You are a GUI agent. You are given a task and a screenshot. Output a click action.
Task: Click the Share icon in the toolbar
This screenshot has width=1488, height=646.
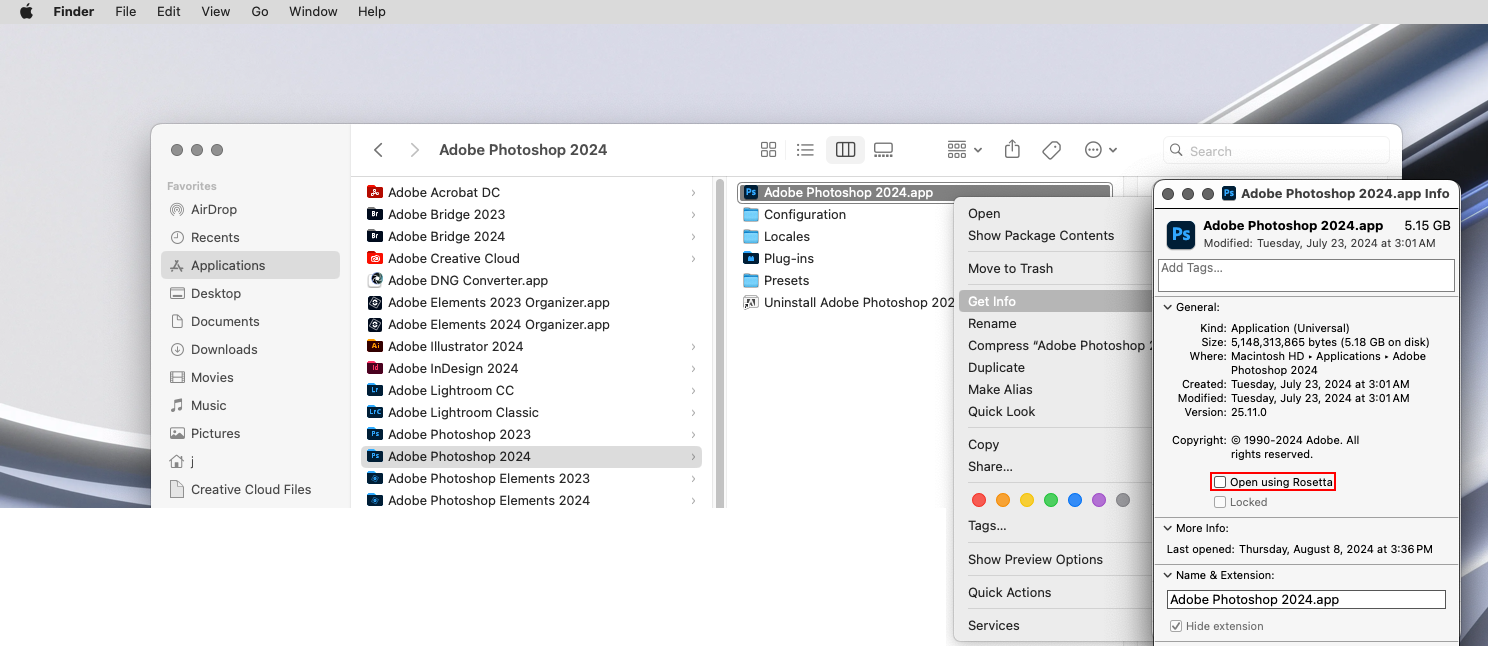(1011, 149)
